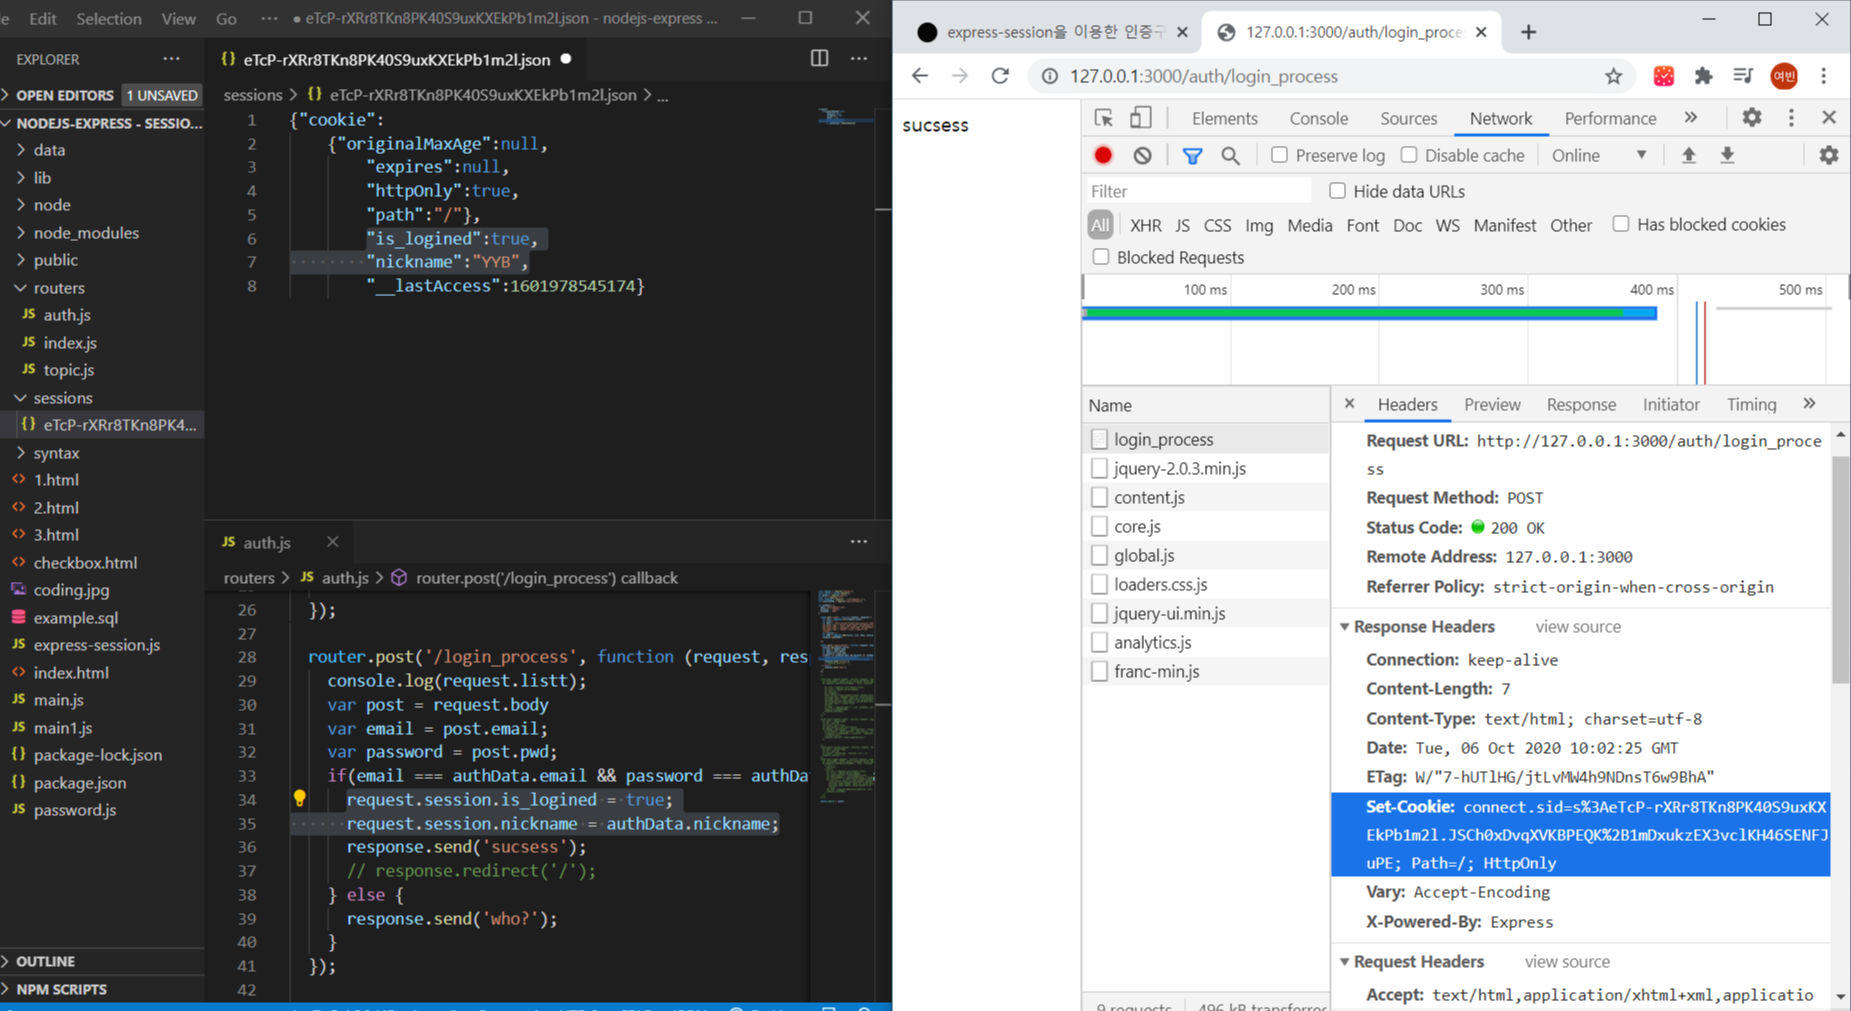This screenshot has height=1011, width=1851.
Task: Open network search magnifier
Action: pyautogui.click(x=1230, y=156)
